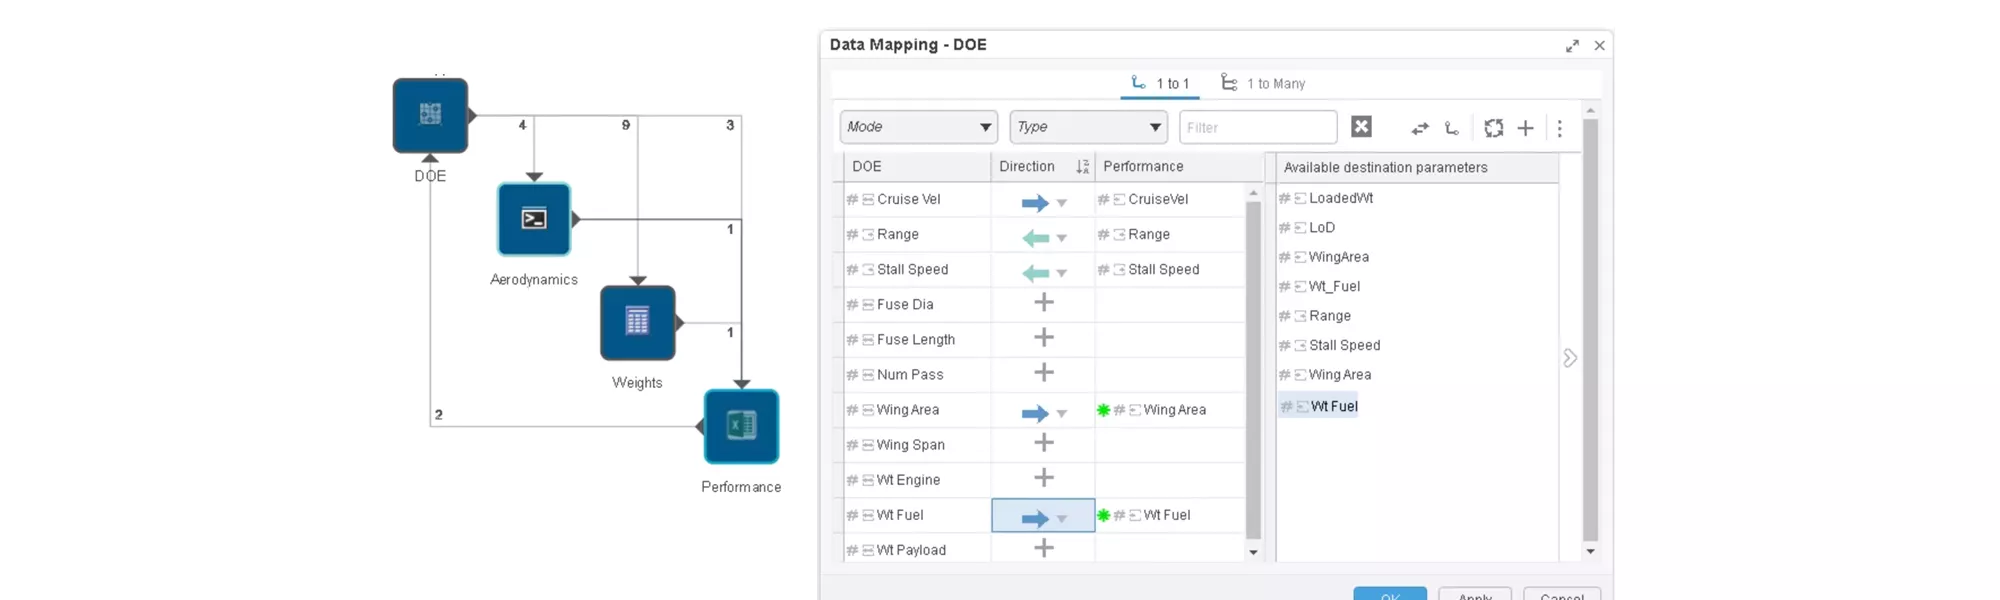This screenshot has height=600, width=2000.
Task: Open direction dropdown for Range row
Action: point(1062,238)
